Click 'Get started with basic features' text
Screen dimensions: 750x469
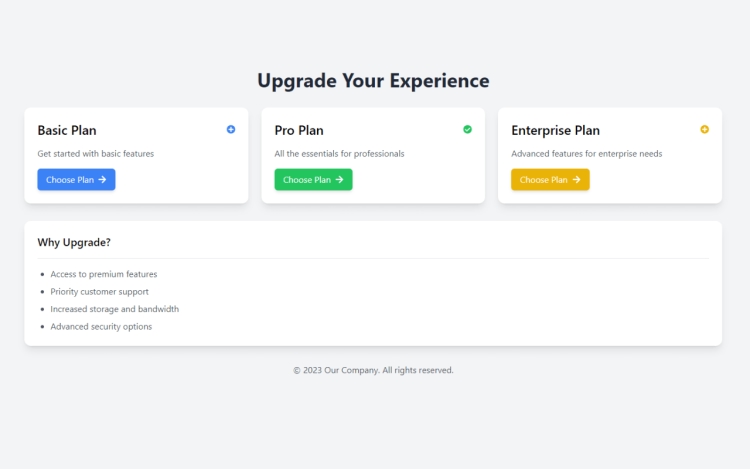[x=96, y=153]
